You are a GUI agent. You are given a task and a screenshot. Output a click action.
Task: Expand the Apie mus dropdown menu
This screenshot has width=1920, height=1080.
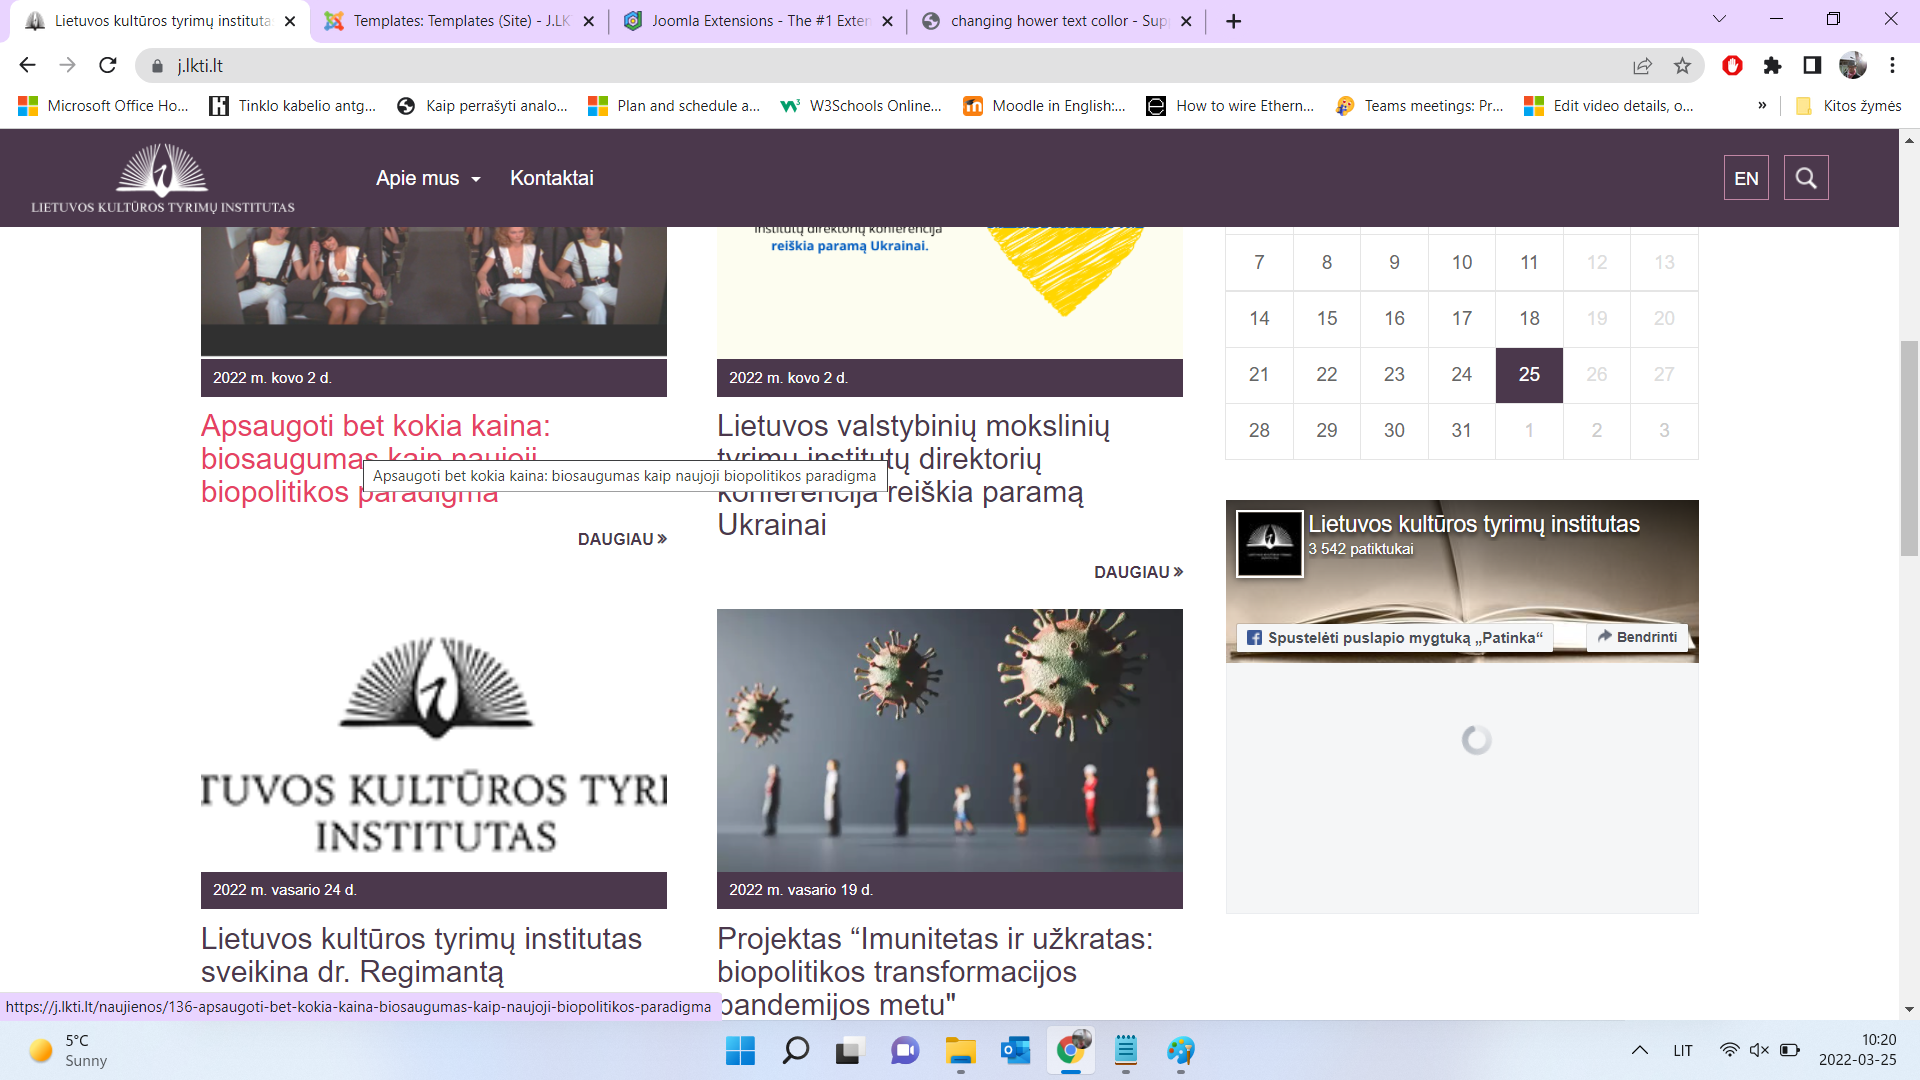pos(428,178)
